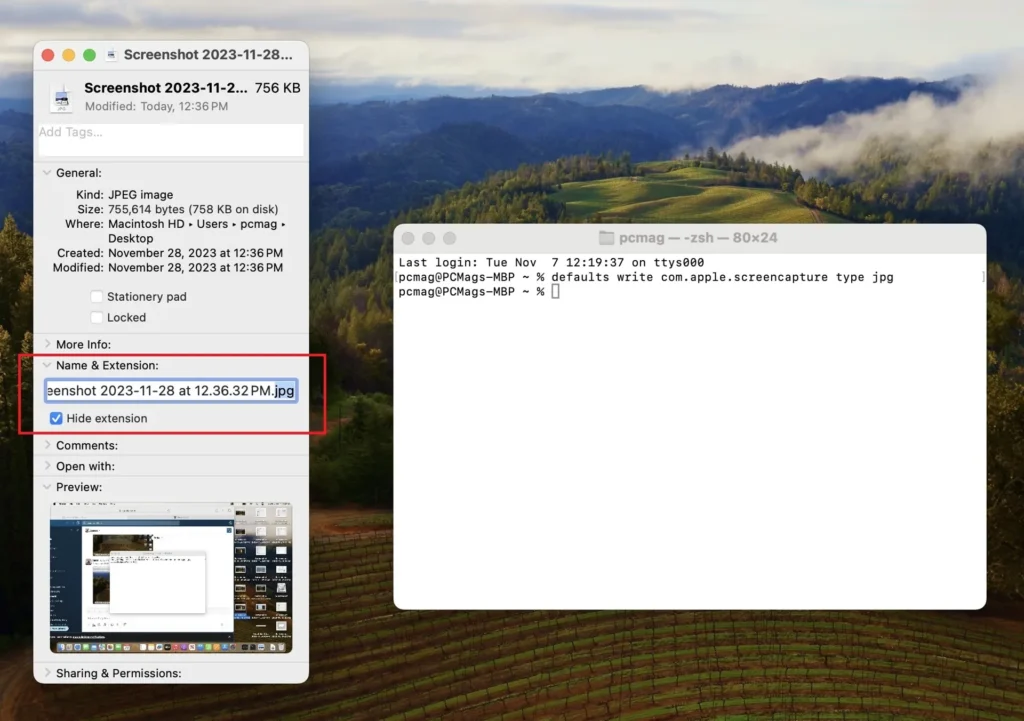Enable the Stationery pad checkbox
1024x721 pixels.
(97, 297)
